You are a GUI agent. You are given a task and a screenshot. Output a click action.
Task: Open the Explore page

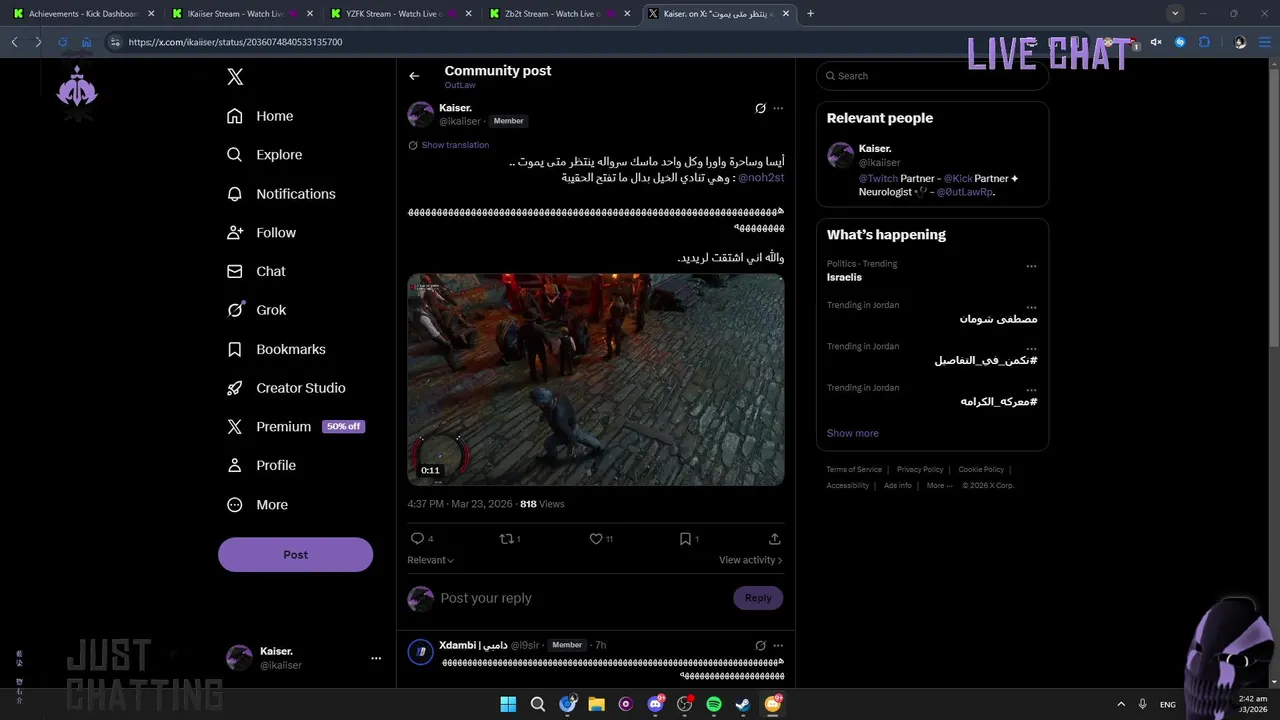click(264, 155)
